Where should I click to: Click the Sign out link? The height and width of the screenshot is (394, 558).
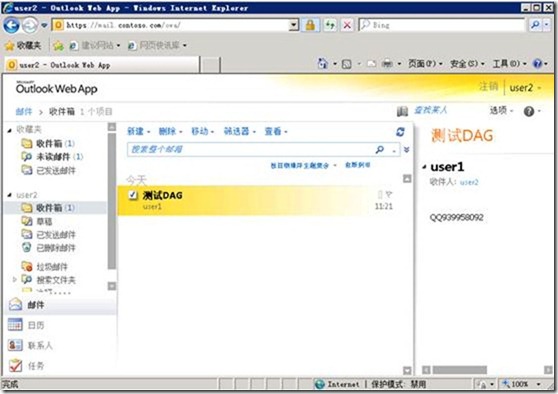488,86
